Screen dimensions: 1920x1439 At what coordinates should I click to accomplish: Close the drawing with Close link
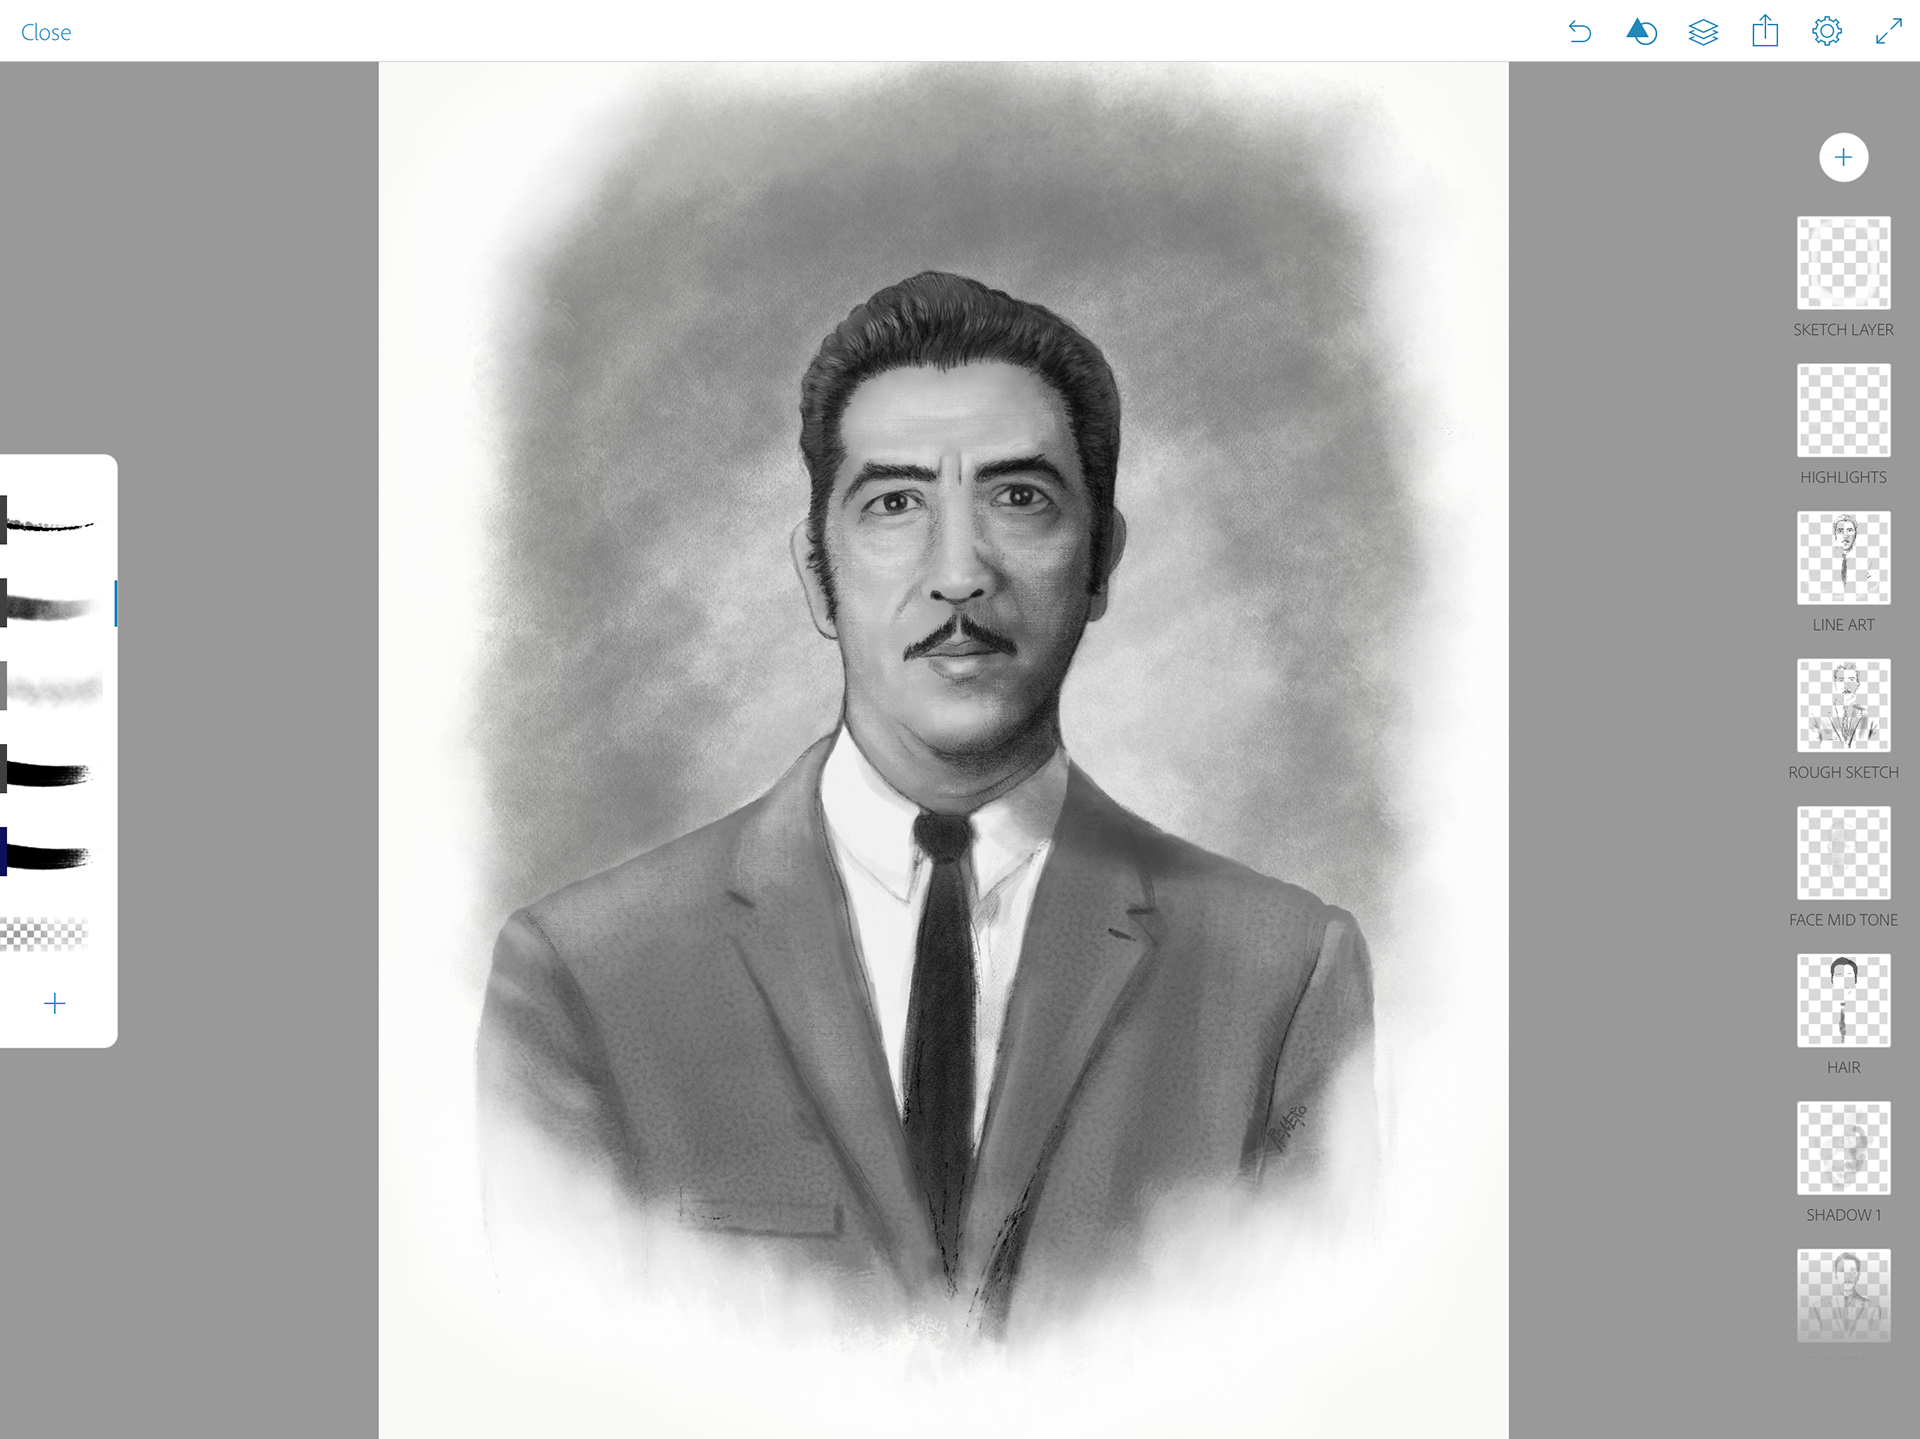pyautogui.click(x=46, y=32)
